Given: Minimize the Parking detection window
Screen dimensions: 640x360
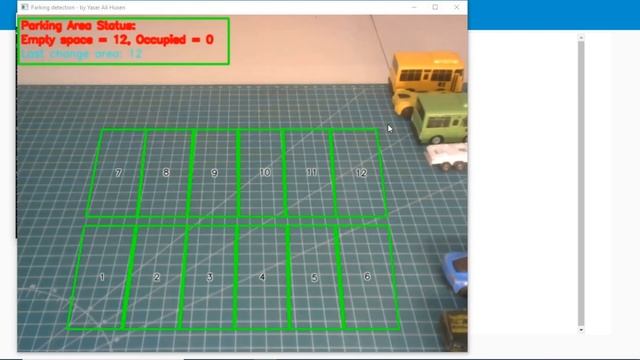Looking at the screenshot, I should tap(414, 7).
